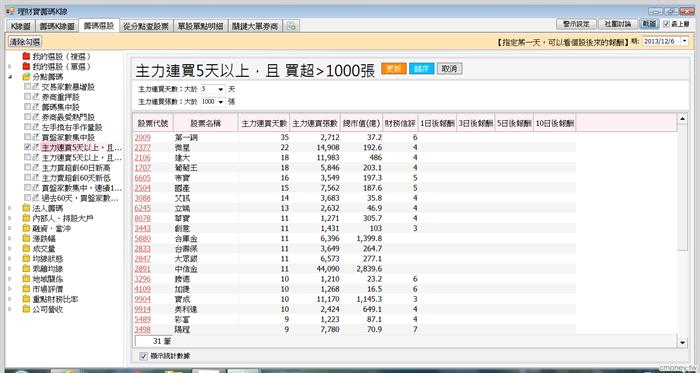Click the 截圖 screenshot button
700x373 pixels.
[649, 24]
